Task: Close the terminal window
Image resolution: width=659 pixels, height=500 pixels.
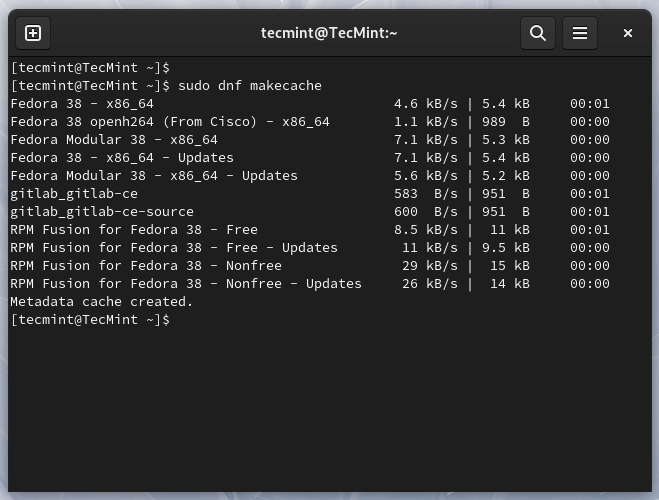Action: click(x=627, y=33)
